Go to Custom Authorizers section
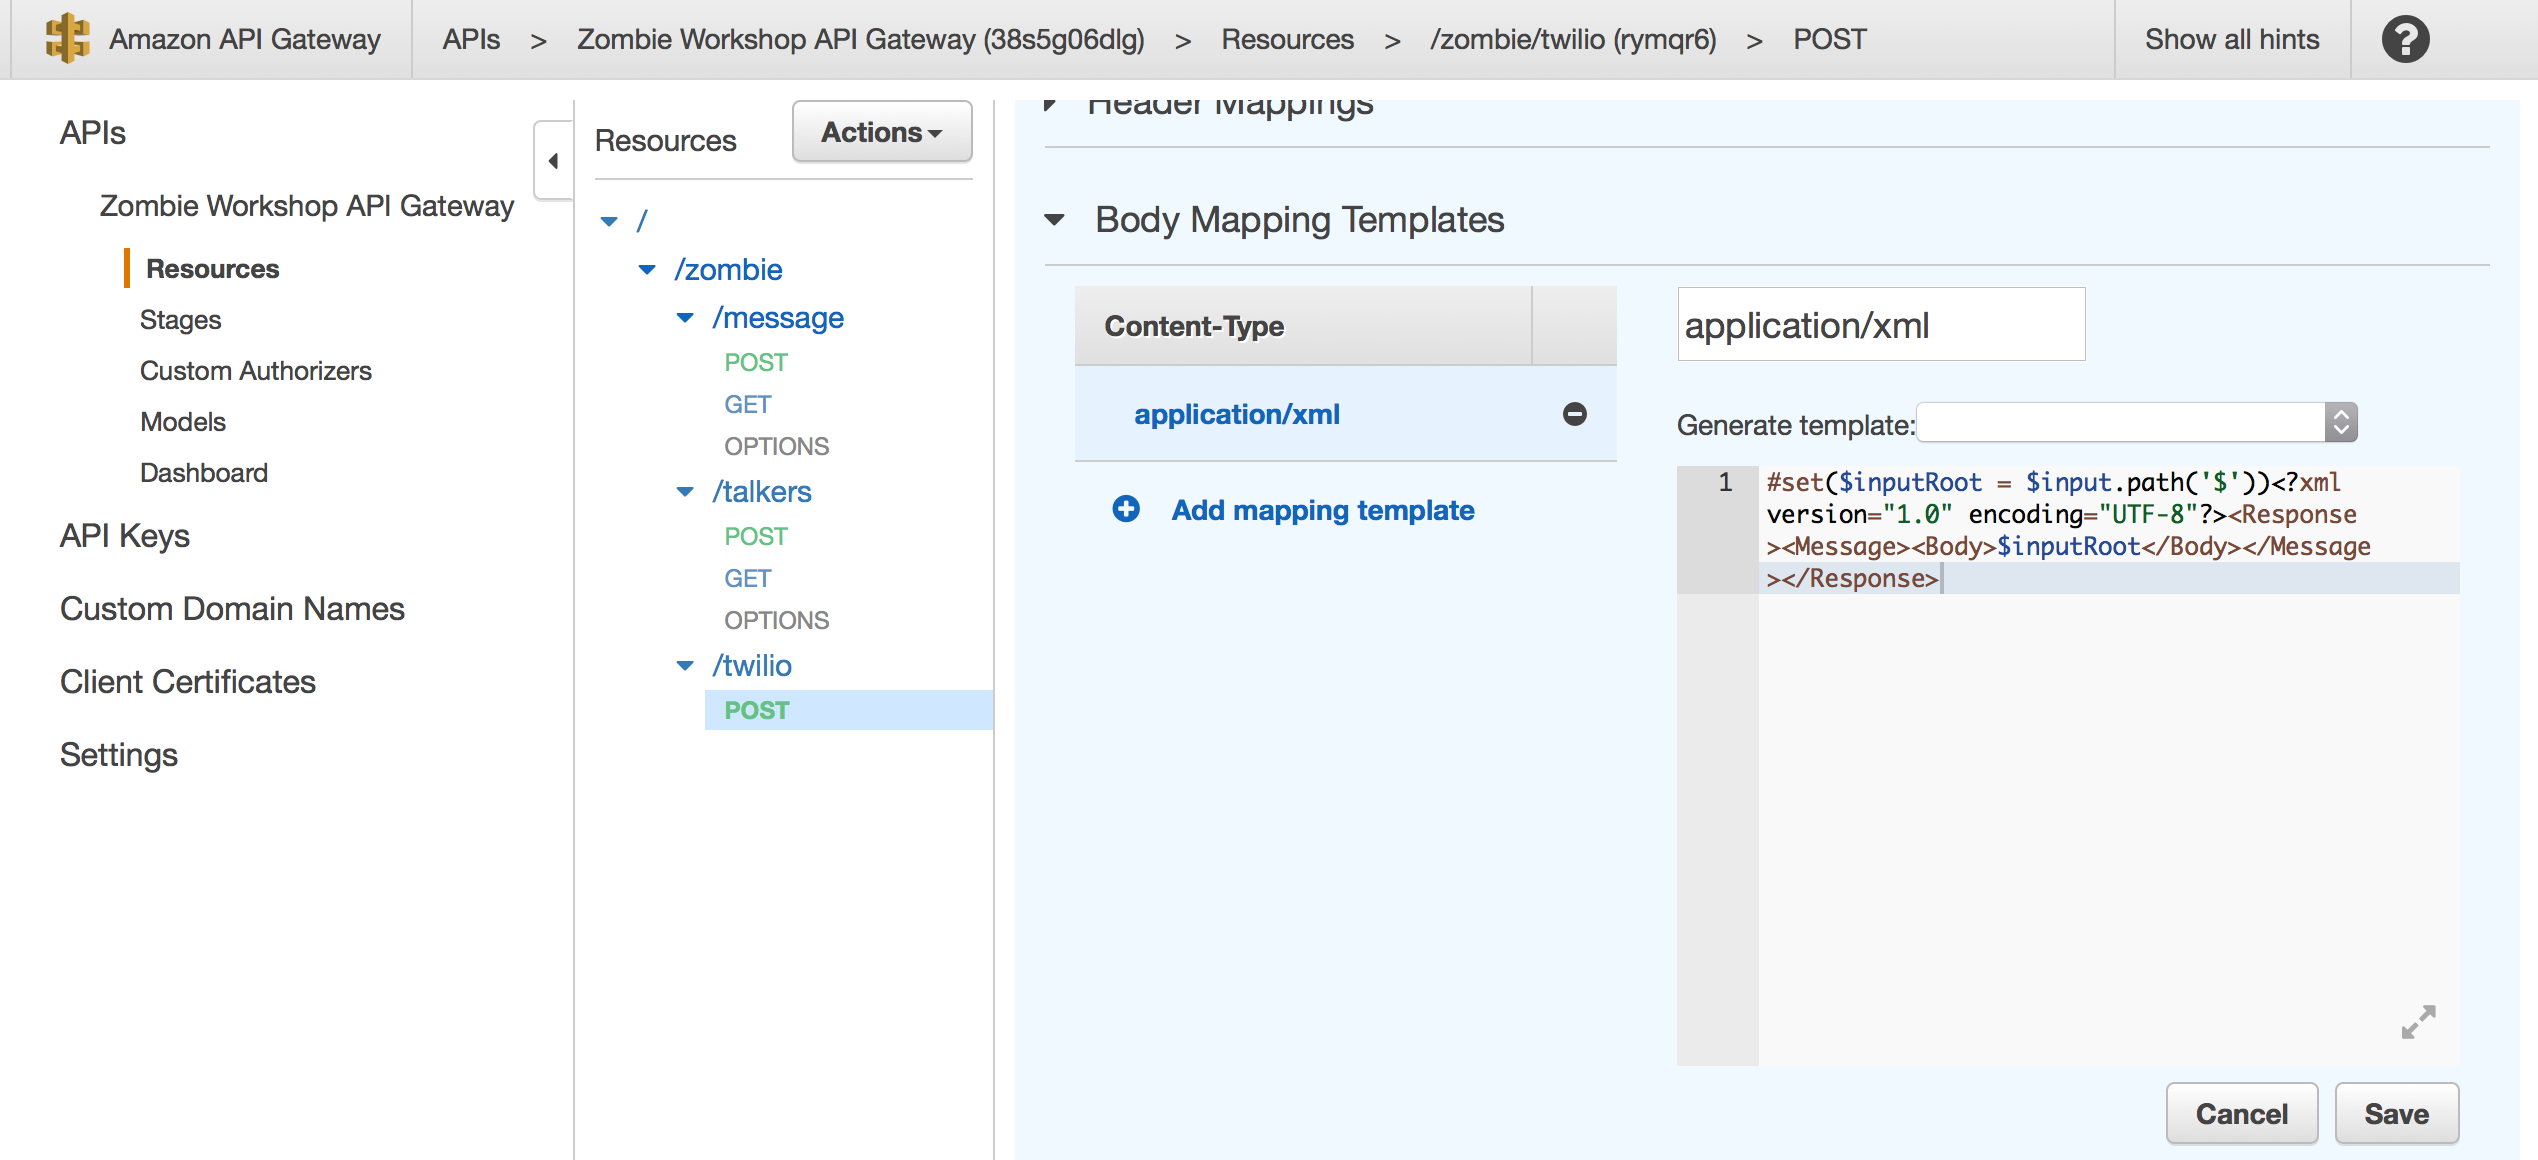2538x1160 pixels. tap(255, 371)
